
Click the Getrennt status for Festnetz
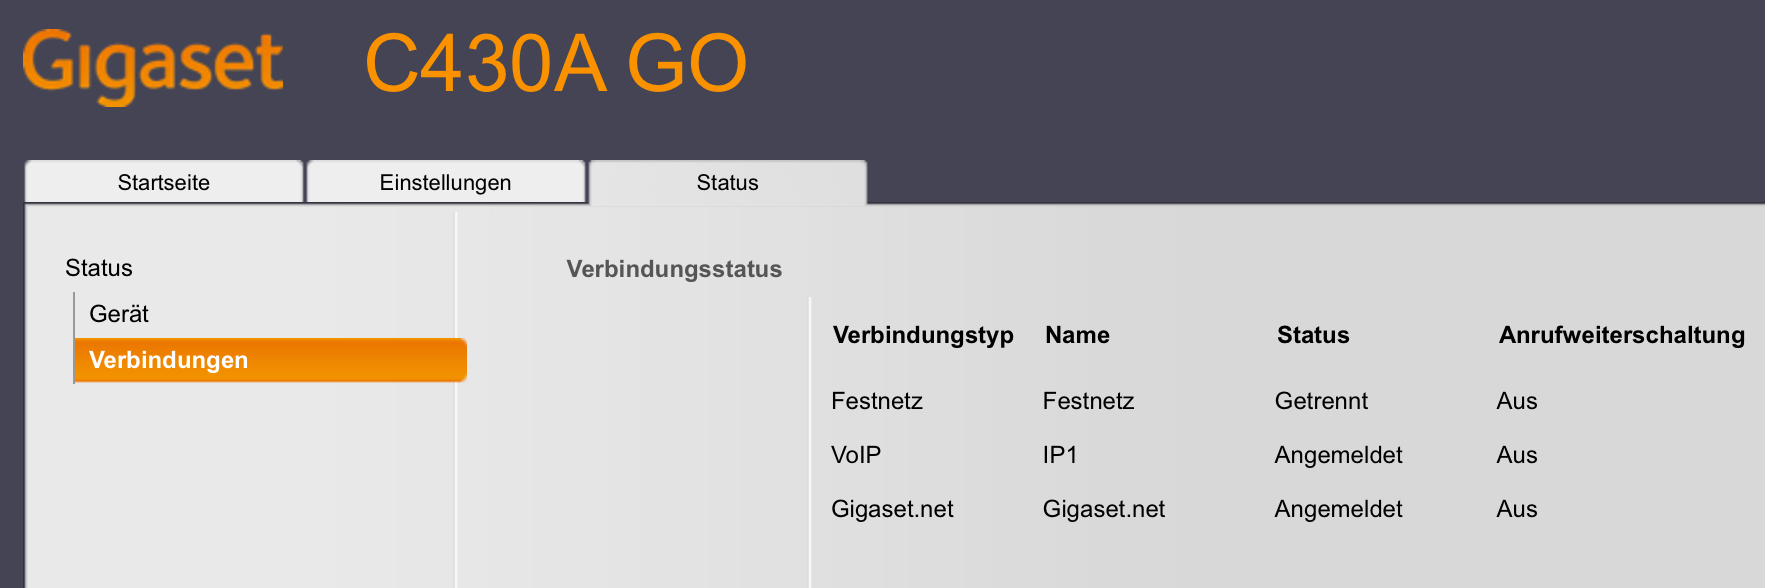(x=1321, y=401)
